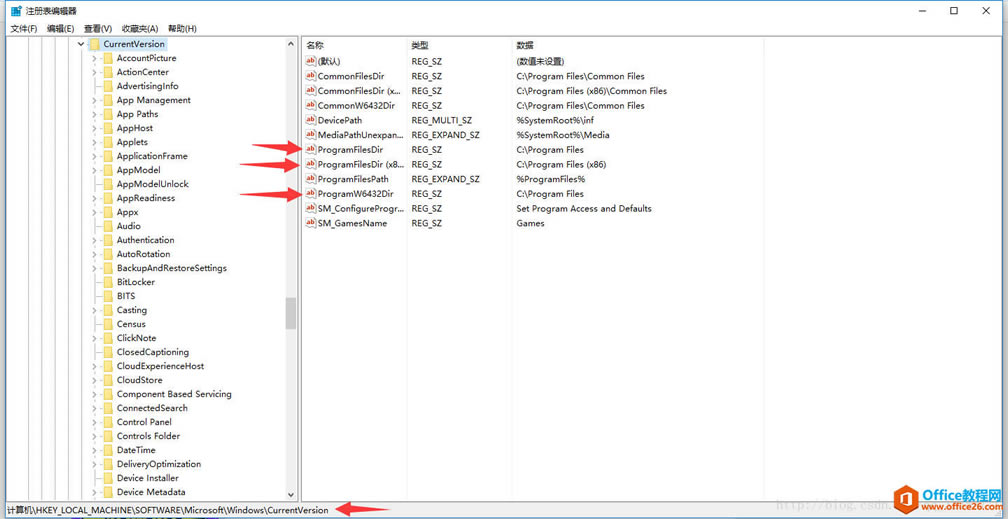Image resolution: width=1008 pixels, height=519 pixels.
Task: Select the CloudExperienceHost key
Action: [161, 367]
